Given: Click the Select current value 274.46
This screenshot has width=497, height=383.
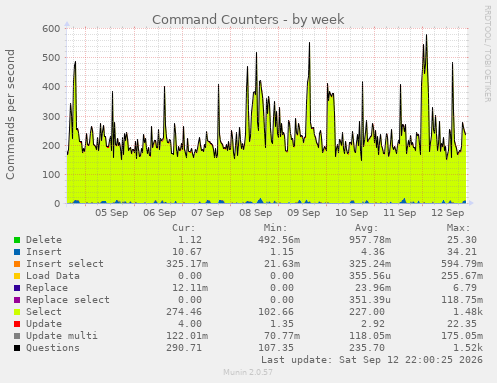Looking at the screenshot, I should pos(184,312).
